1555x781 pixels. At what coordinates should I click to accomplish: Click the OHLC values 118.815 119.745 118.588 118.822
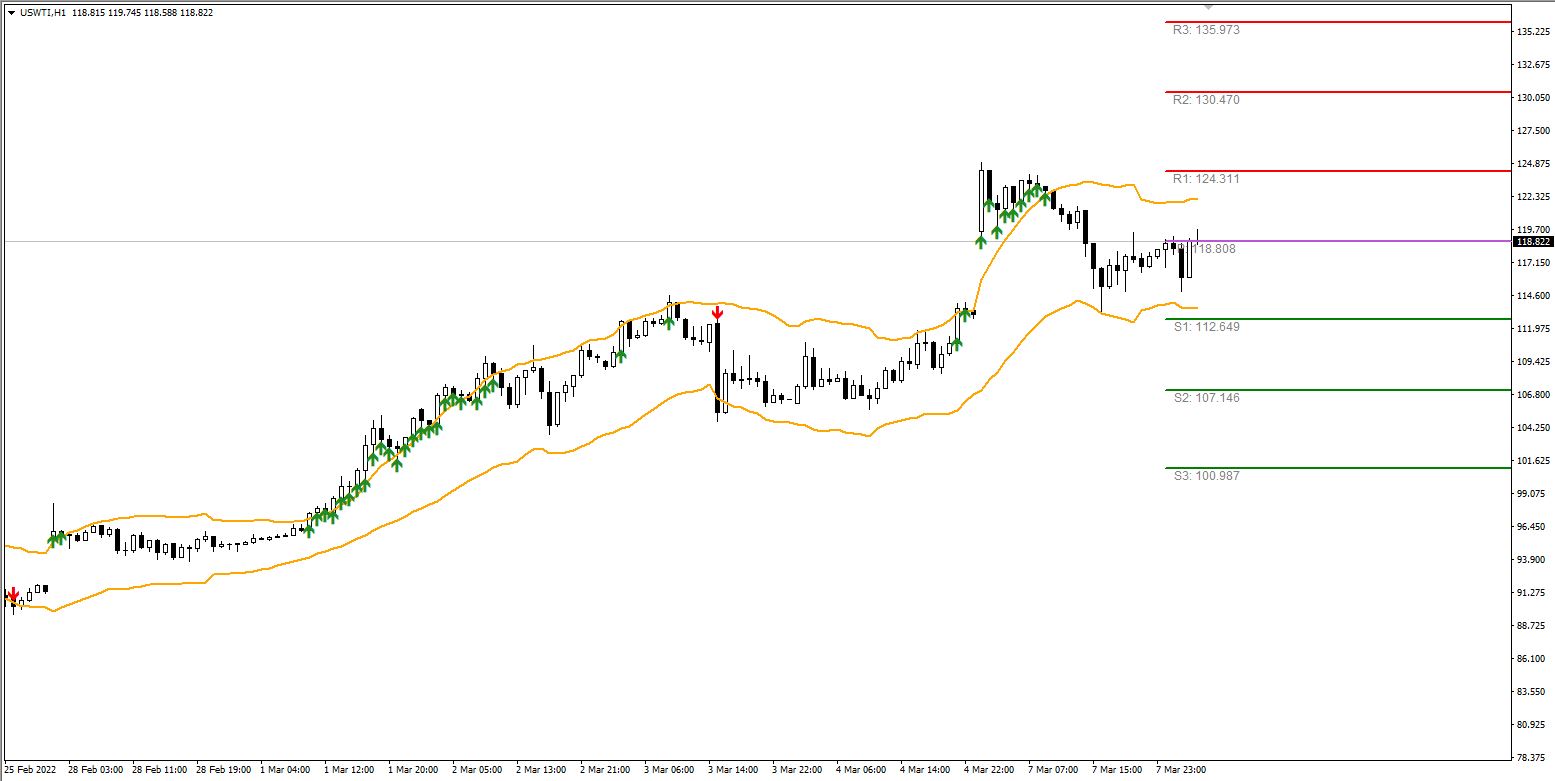[x=142, y=13]
